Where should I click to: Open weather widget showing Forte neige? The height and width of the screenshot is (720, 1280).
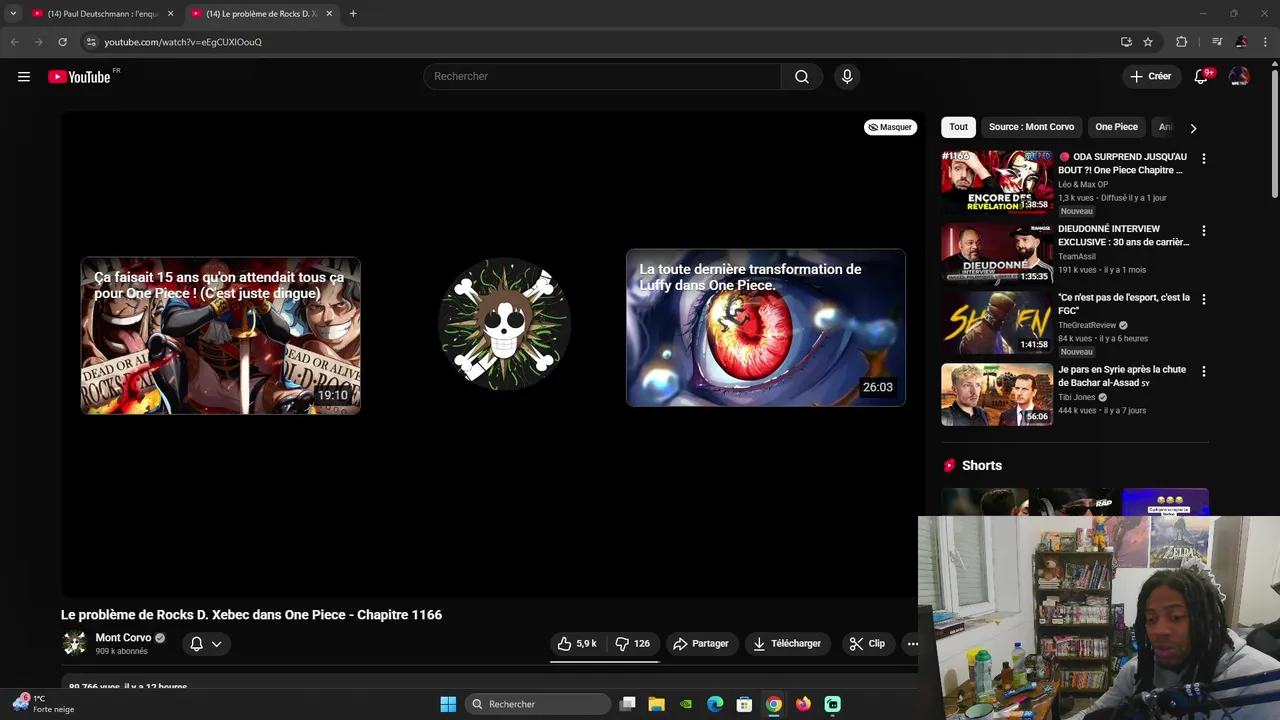point(44,704)
